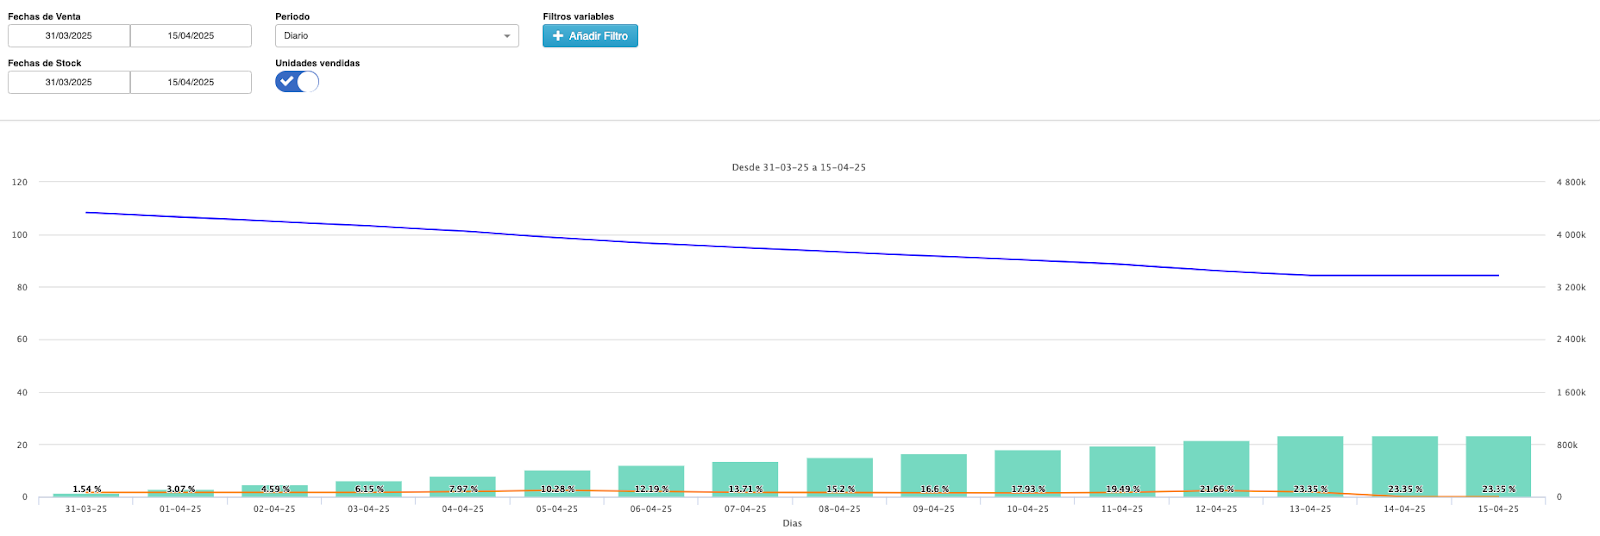The width and height of the screenshot is (1600, 536).
Task: Click Fechas de Stock start date field
Action: pos(69,82)
